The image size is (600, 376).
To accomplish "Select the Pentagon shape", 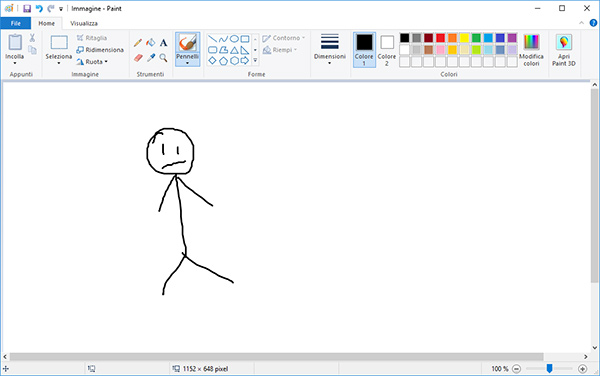I will (223, 60).
